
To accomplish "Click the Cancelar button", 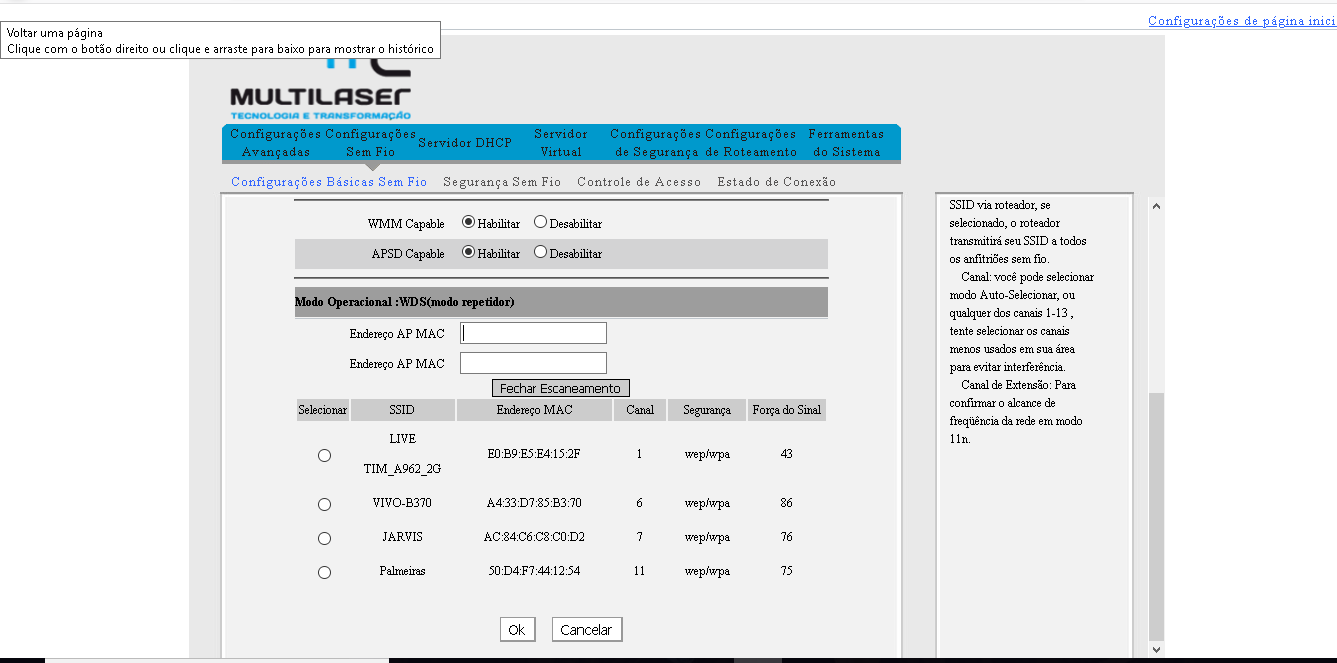I will point(587,629).
